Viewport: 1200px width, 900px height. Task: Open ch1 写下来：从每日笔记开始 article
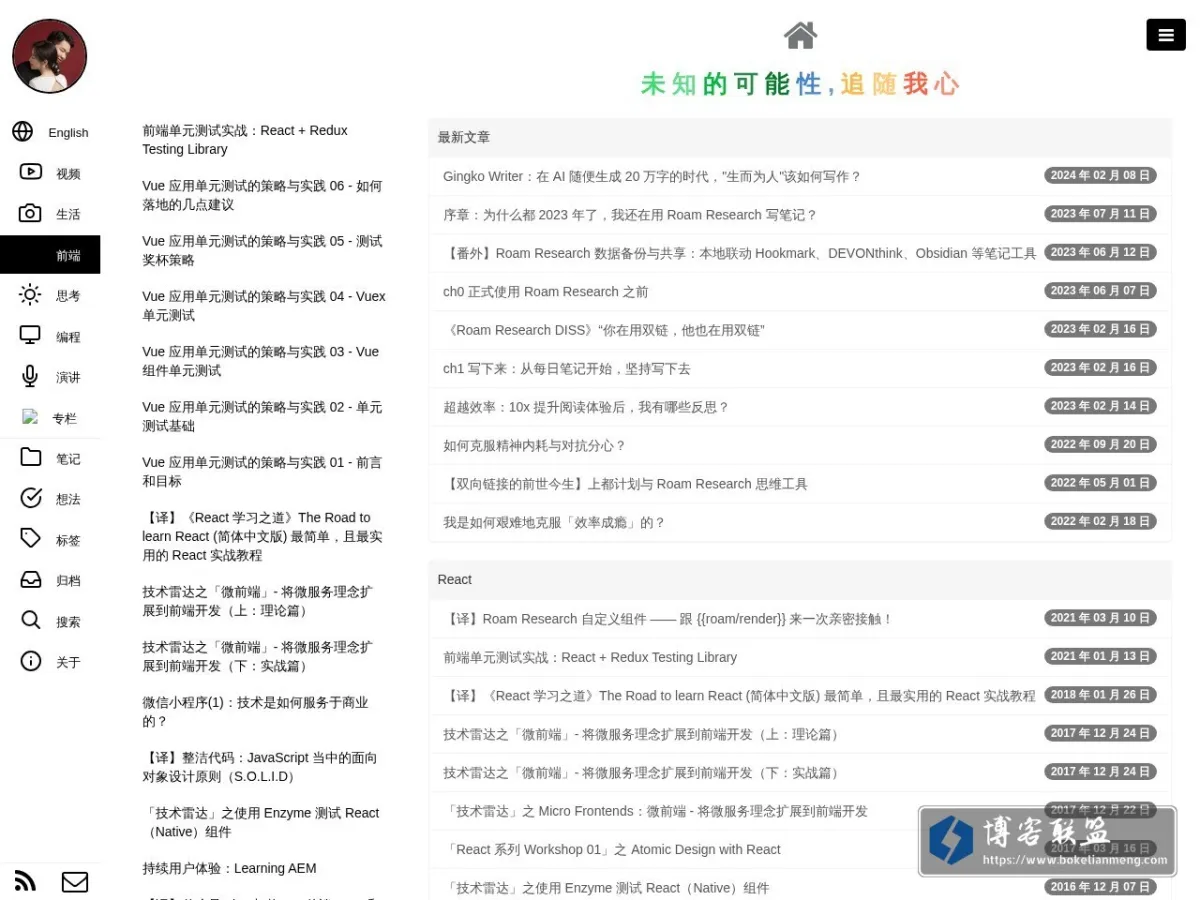pyautogui.click(x=567, y=368)
